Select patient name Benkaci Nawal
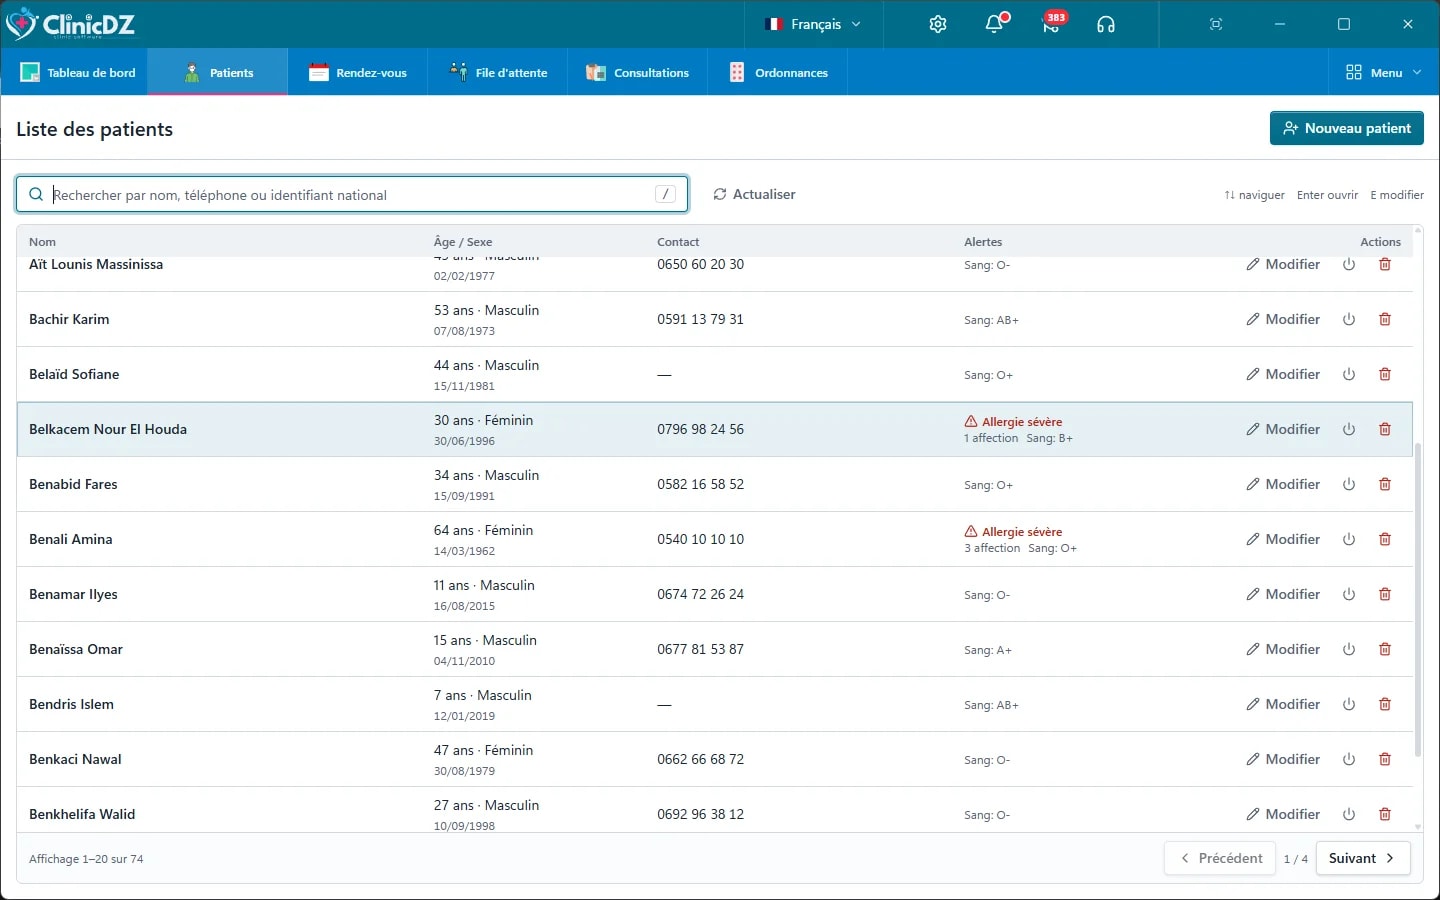 click(75, 759)
